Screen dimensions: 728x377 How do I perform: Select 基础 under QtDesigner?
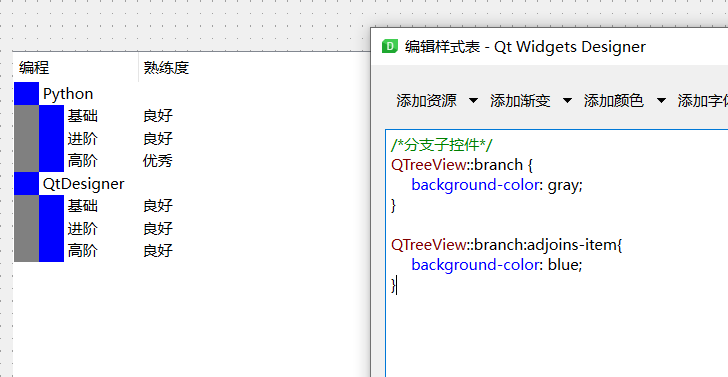[x=83, y=206]
